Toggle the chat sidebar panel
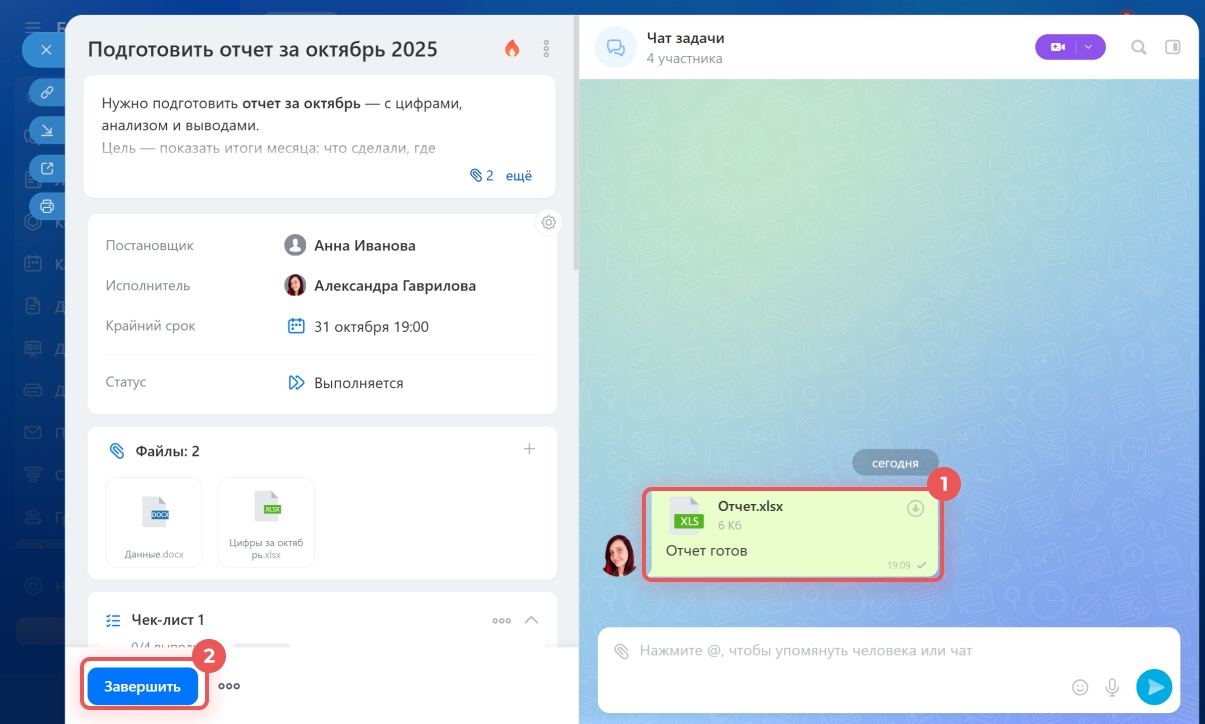The width and height of the screenshot is (1205, 724). [x=1173, y=47]
